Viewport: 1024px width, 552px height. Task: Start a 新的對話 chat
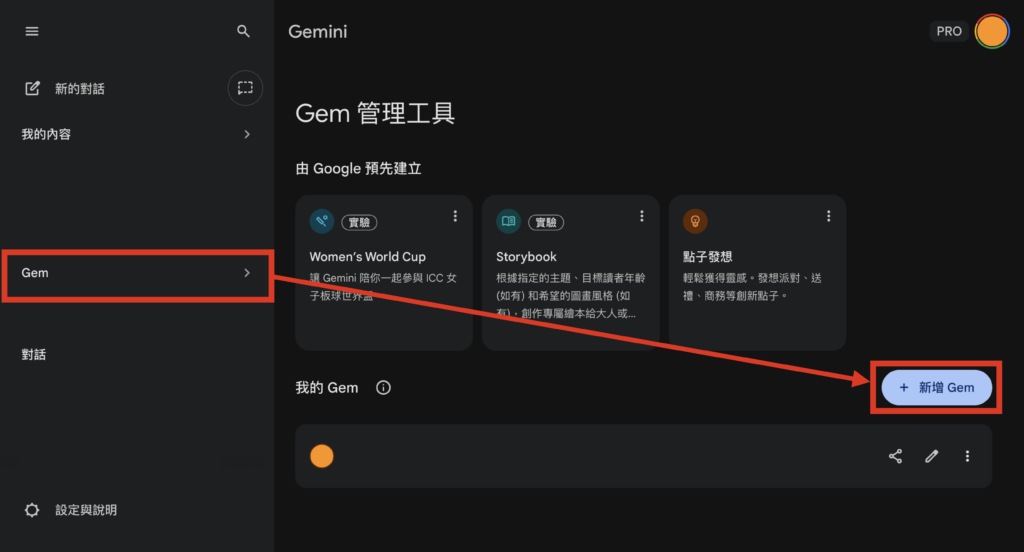click(79, 88)
